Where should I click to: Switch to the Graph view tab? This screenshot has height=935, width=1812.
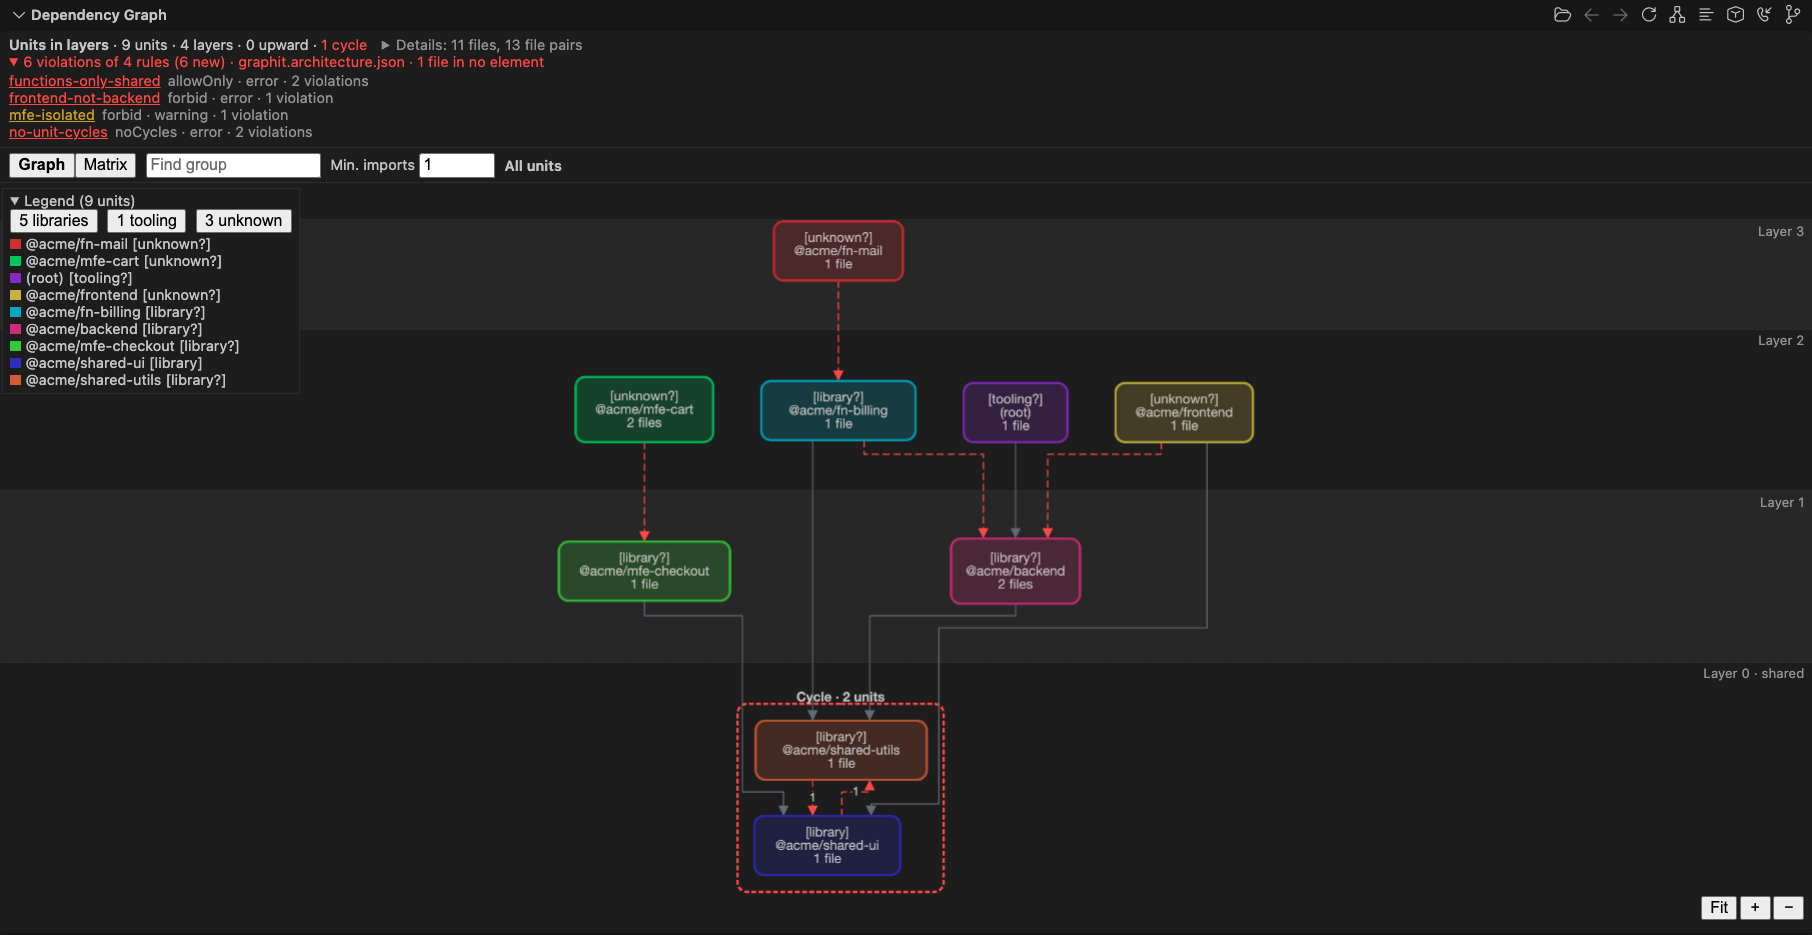(42, 165)
